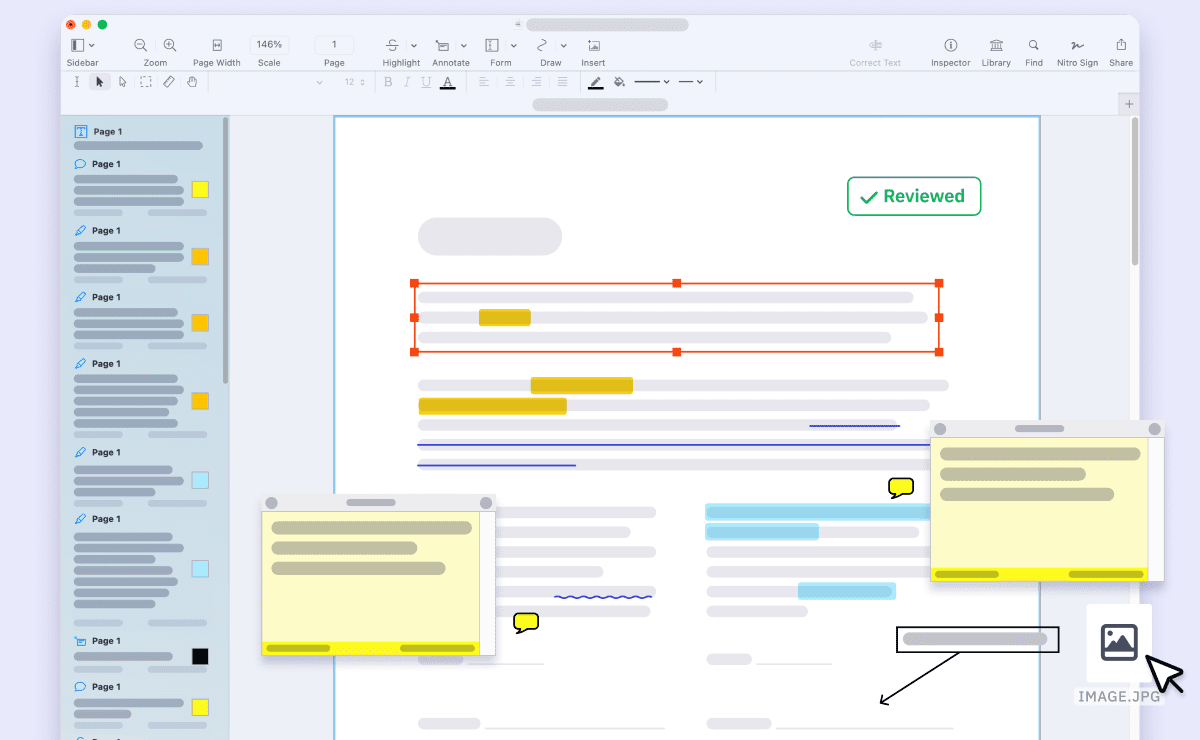Screen dimensions: 1200x740
Task: Click the right sticky note title bar
Action: pyautogui.click(x=1047, y=429)
